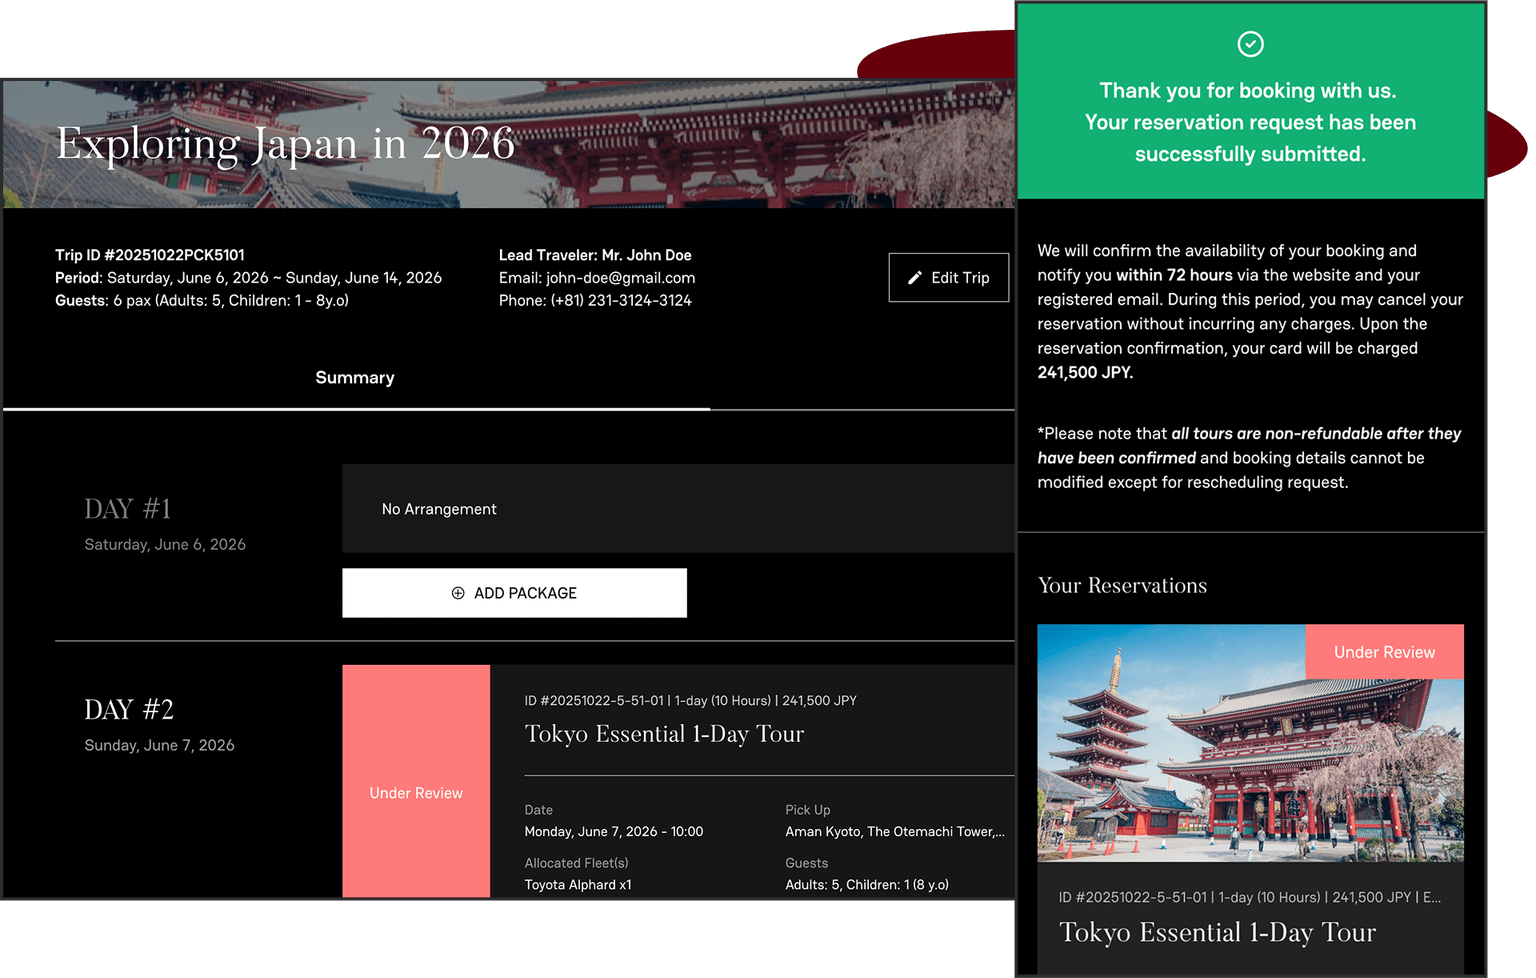This screenshot has height=978, width=1536.
Task: Click the pencil icon beside Edit Trip
Action: 914,278
